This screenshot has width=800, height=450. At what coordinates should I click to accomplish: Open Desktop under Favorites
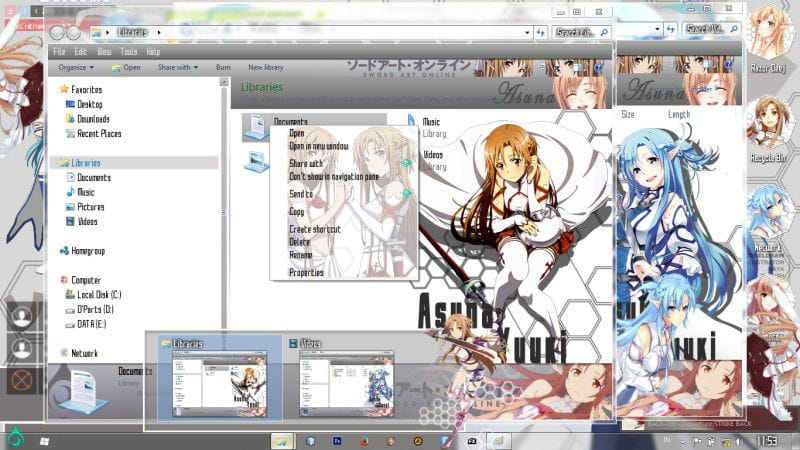click(89, 104)
